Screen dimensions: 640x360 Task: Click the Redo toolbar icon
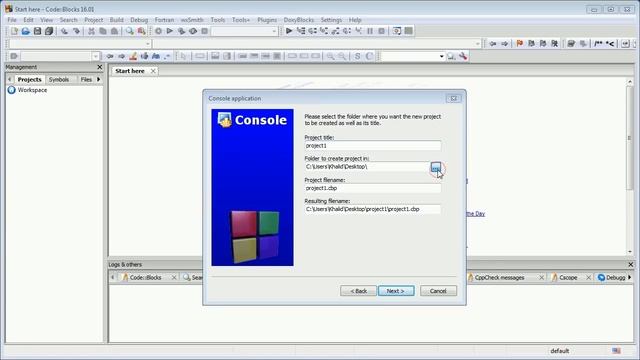pyautogui.click(x=76, y=31)
